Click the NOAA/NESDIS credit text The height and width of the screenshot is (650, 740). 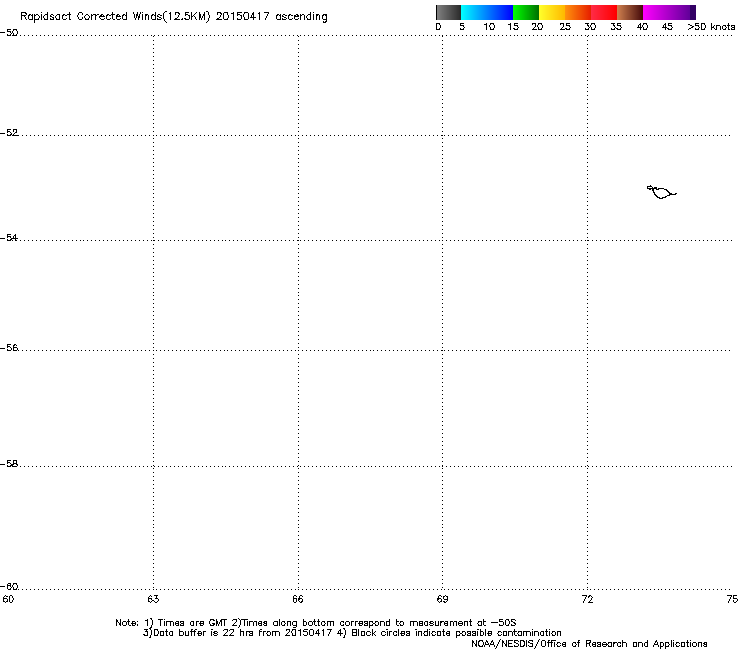[x=589, y=643]
